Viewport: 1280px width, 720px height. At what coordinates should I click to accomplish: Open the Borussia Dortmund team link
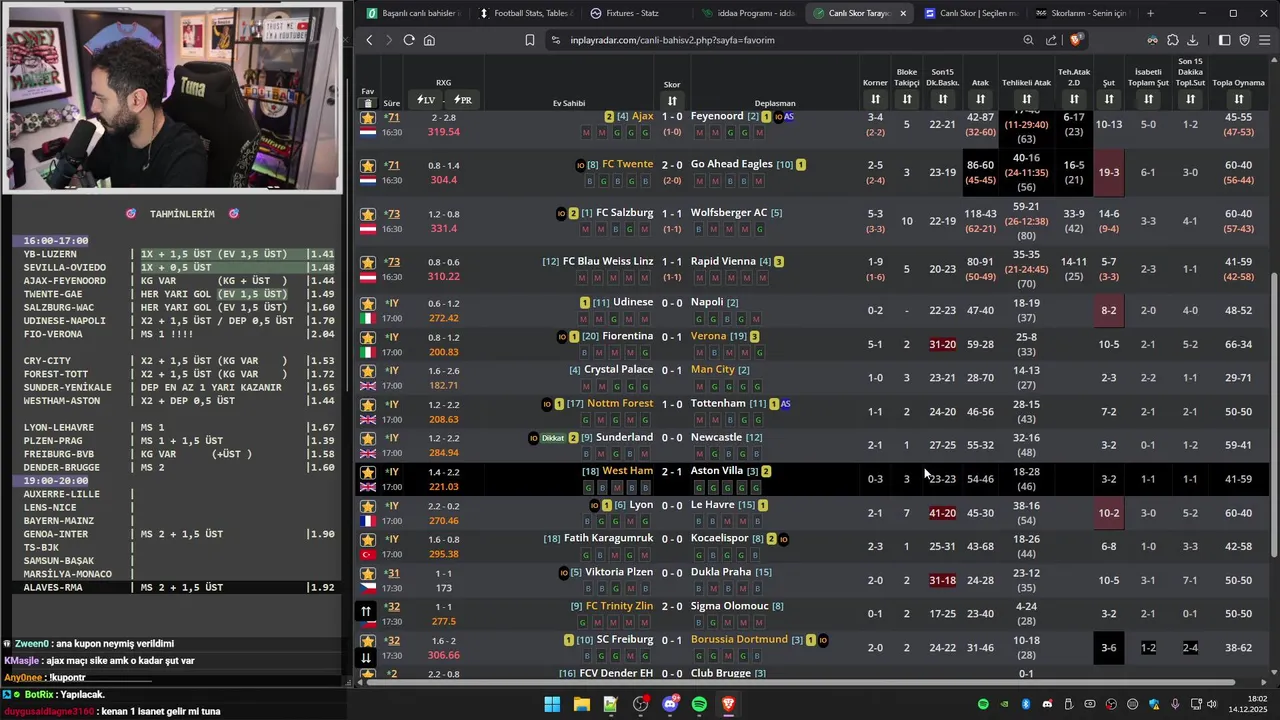coord(739,639)
